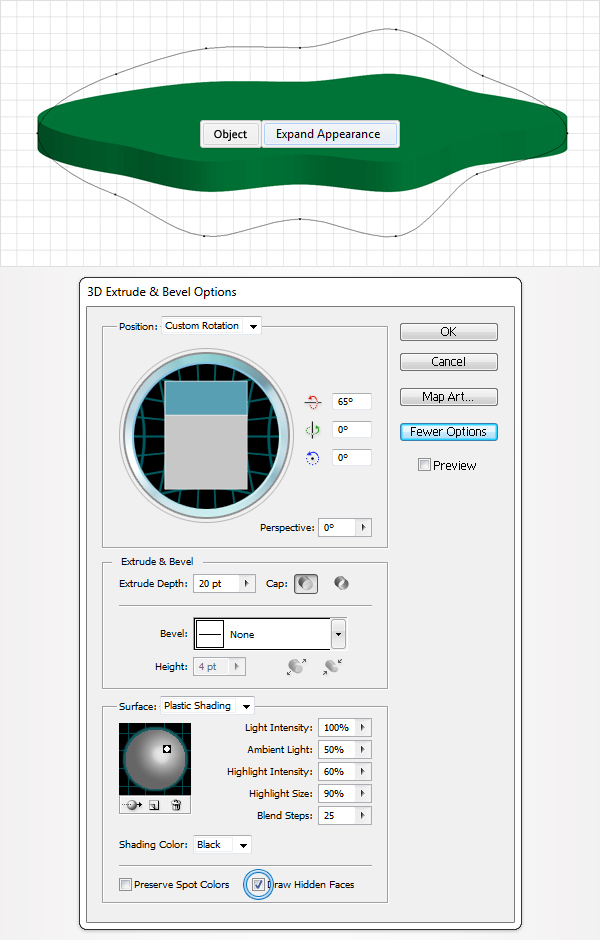Open the Position dropdown
The width and height of the screenshot is (600, 940).
click(x=211, y=326)
